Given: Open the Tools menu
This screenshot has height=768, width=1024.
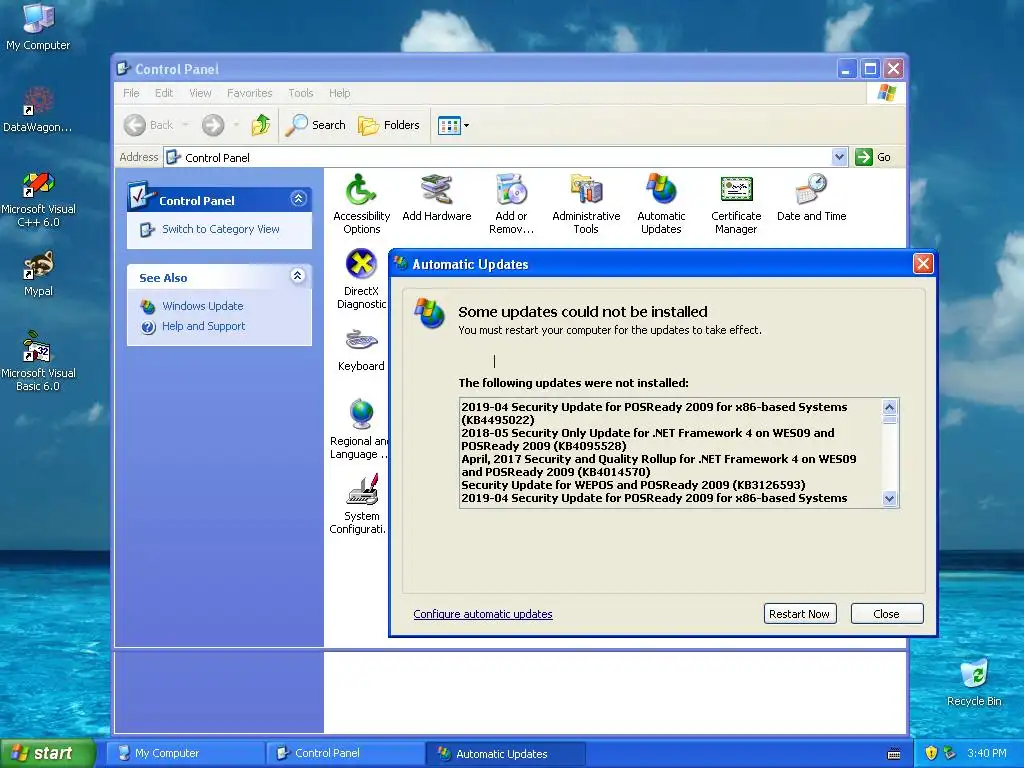Looking at the screenshot, I should [x=300, y=93].
